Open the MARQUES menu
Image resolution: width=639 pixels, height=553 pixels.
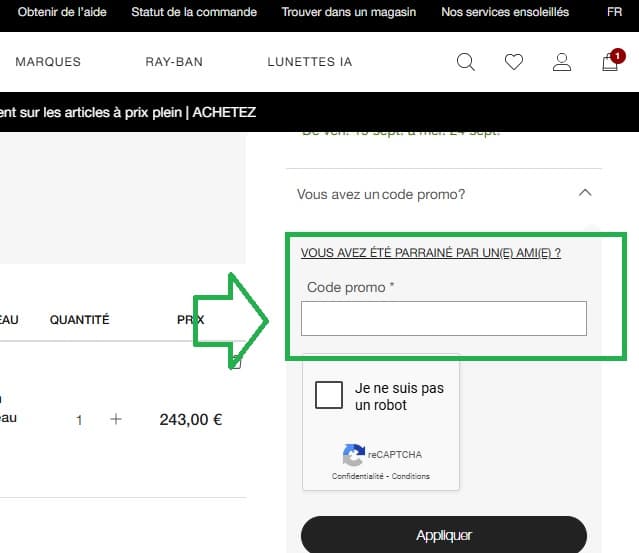point(48,62)
